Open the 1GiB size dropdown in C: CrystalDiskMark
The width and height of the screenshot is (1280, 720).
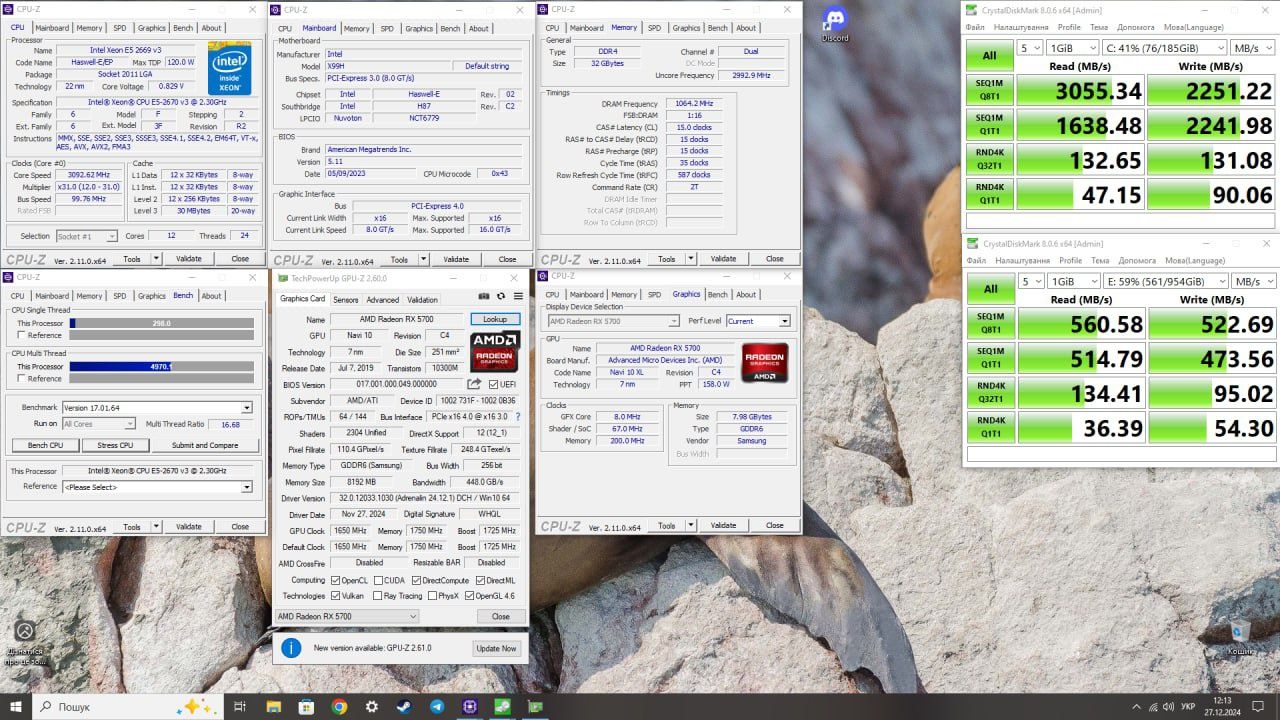[x=1073, y=48]
